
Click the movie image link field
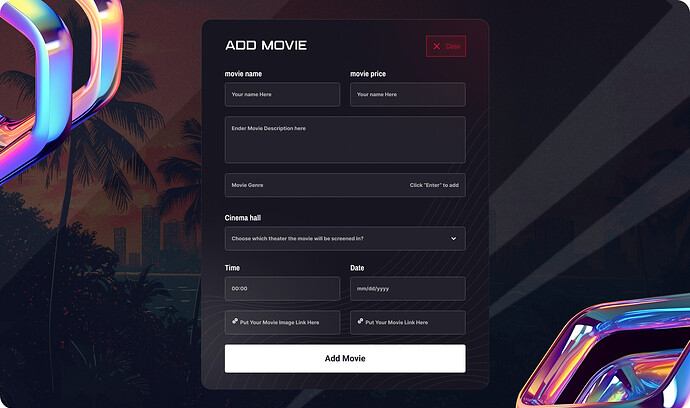pos(282,322)
